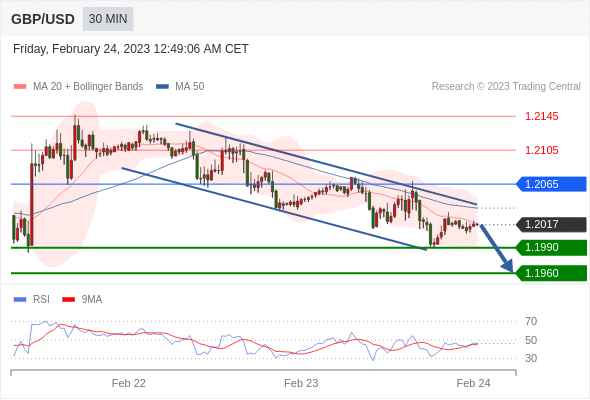Click the 1.2065 pivot price tag
Screen dimensions: 590x400
click(x=552, y=184)
